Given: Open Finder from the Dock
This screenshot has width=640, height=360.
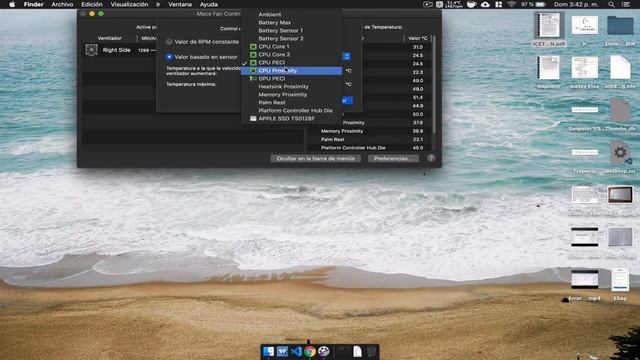Looking at the screenshot, I should coord(269,351).
